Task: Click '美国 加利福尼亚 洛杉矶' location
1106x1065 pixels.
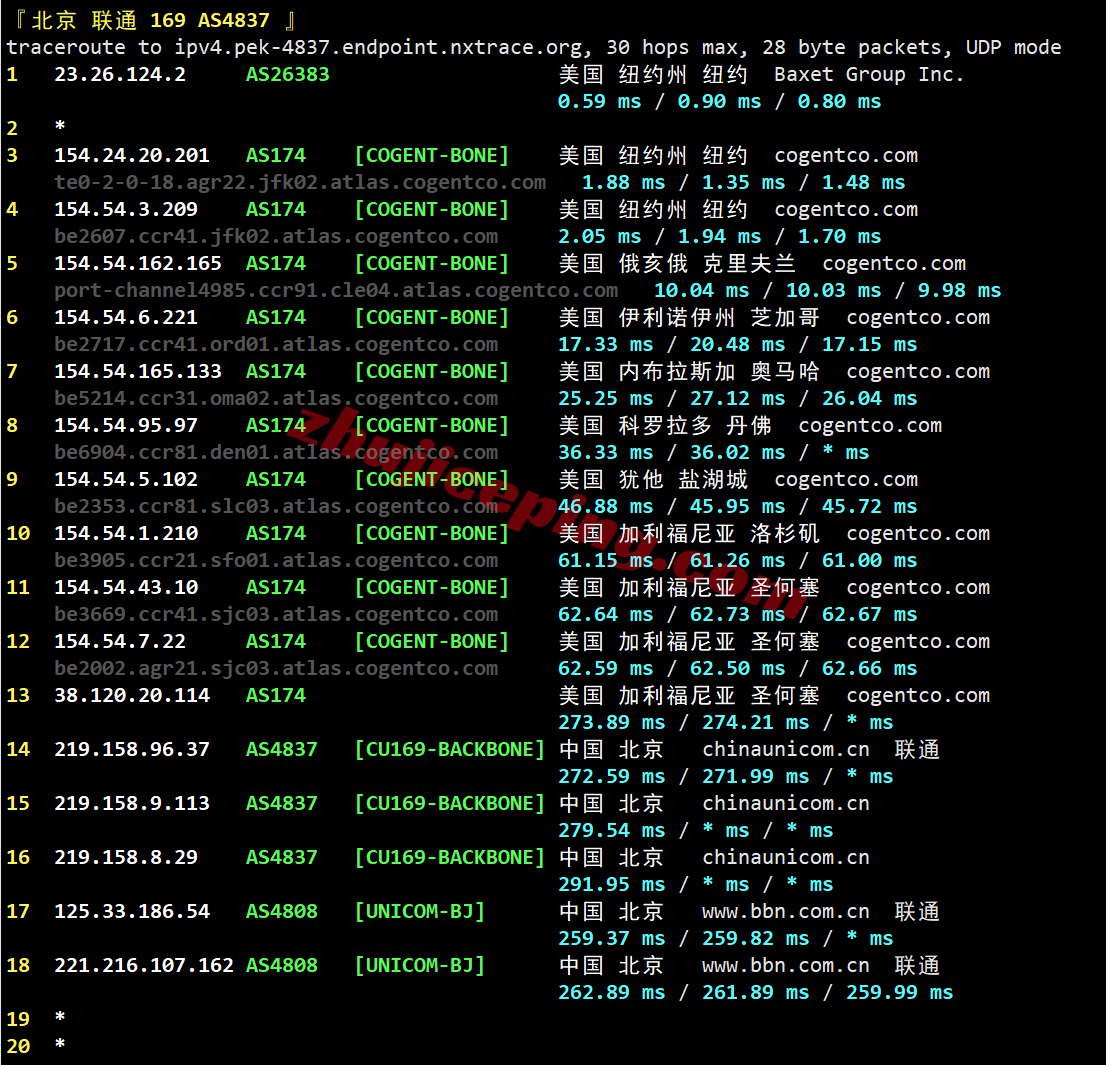Action: coord(689,533)
